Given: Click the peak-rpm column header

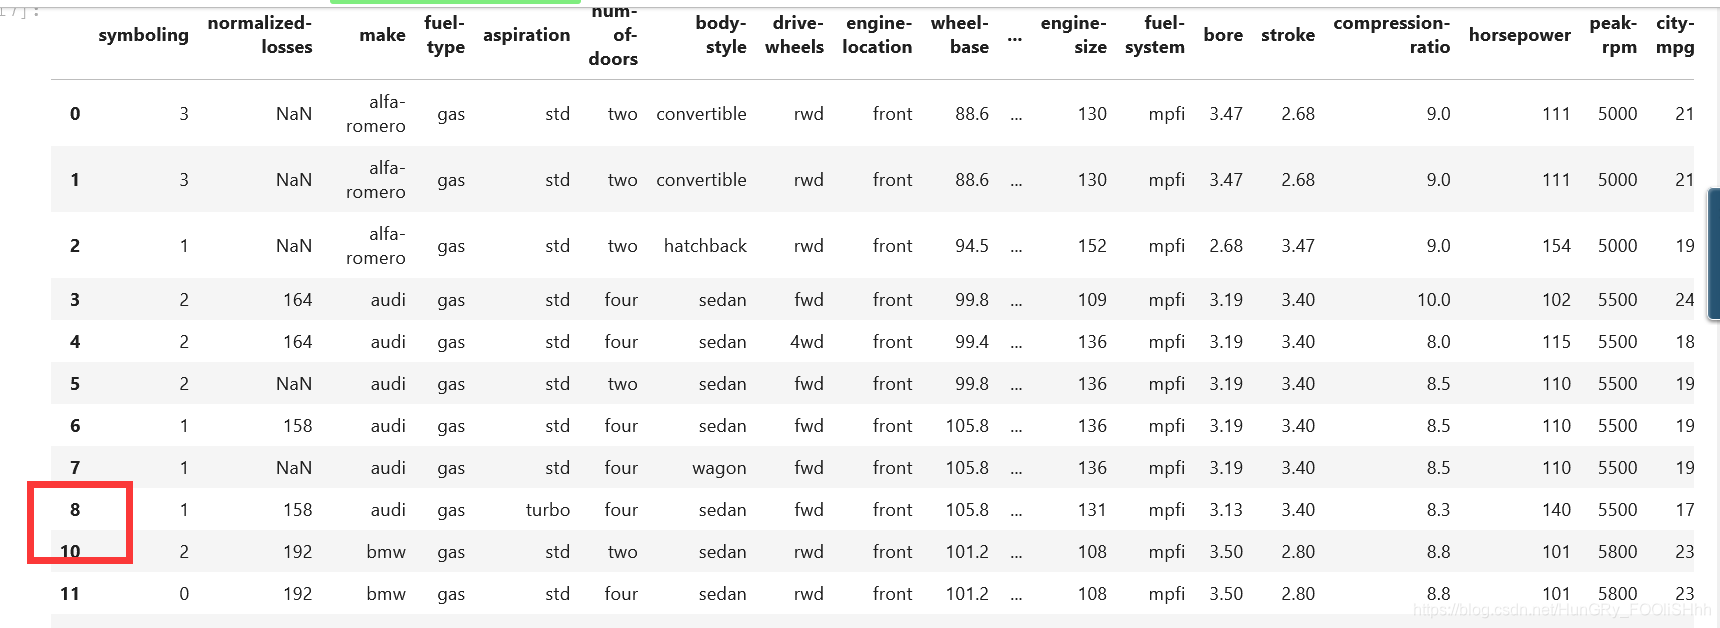Looking at the screenshot, I should coord(1614,35).
